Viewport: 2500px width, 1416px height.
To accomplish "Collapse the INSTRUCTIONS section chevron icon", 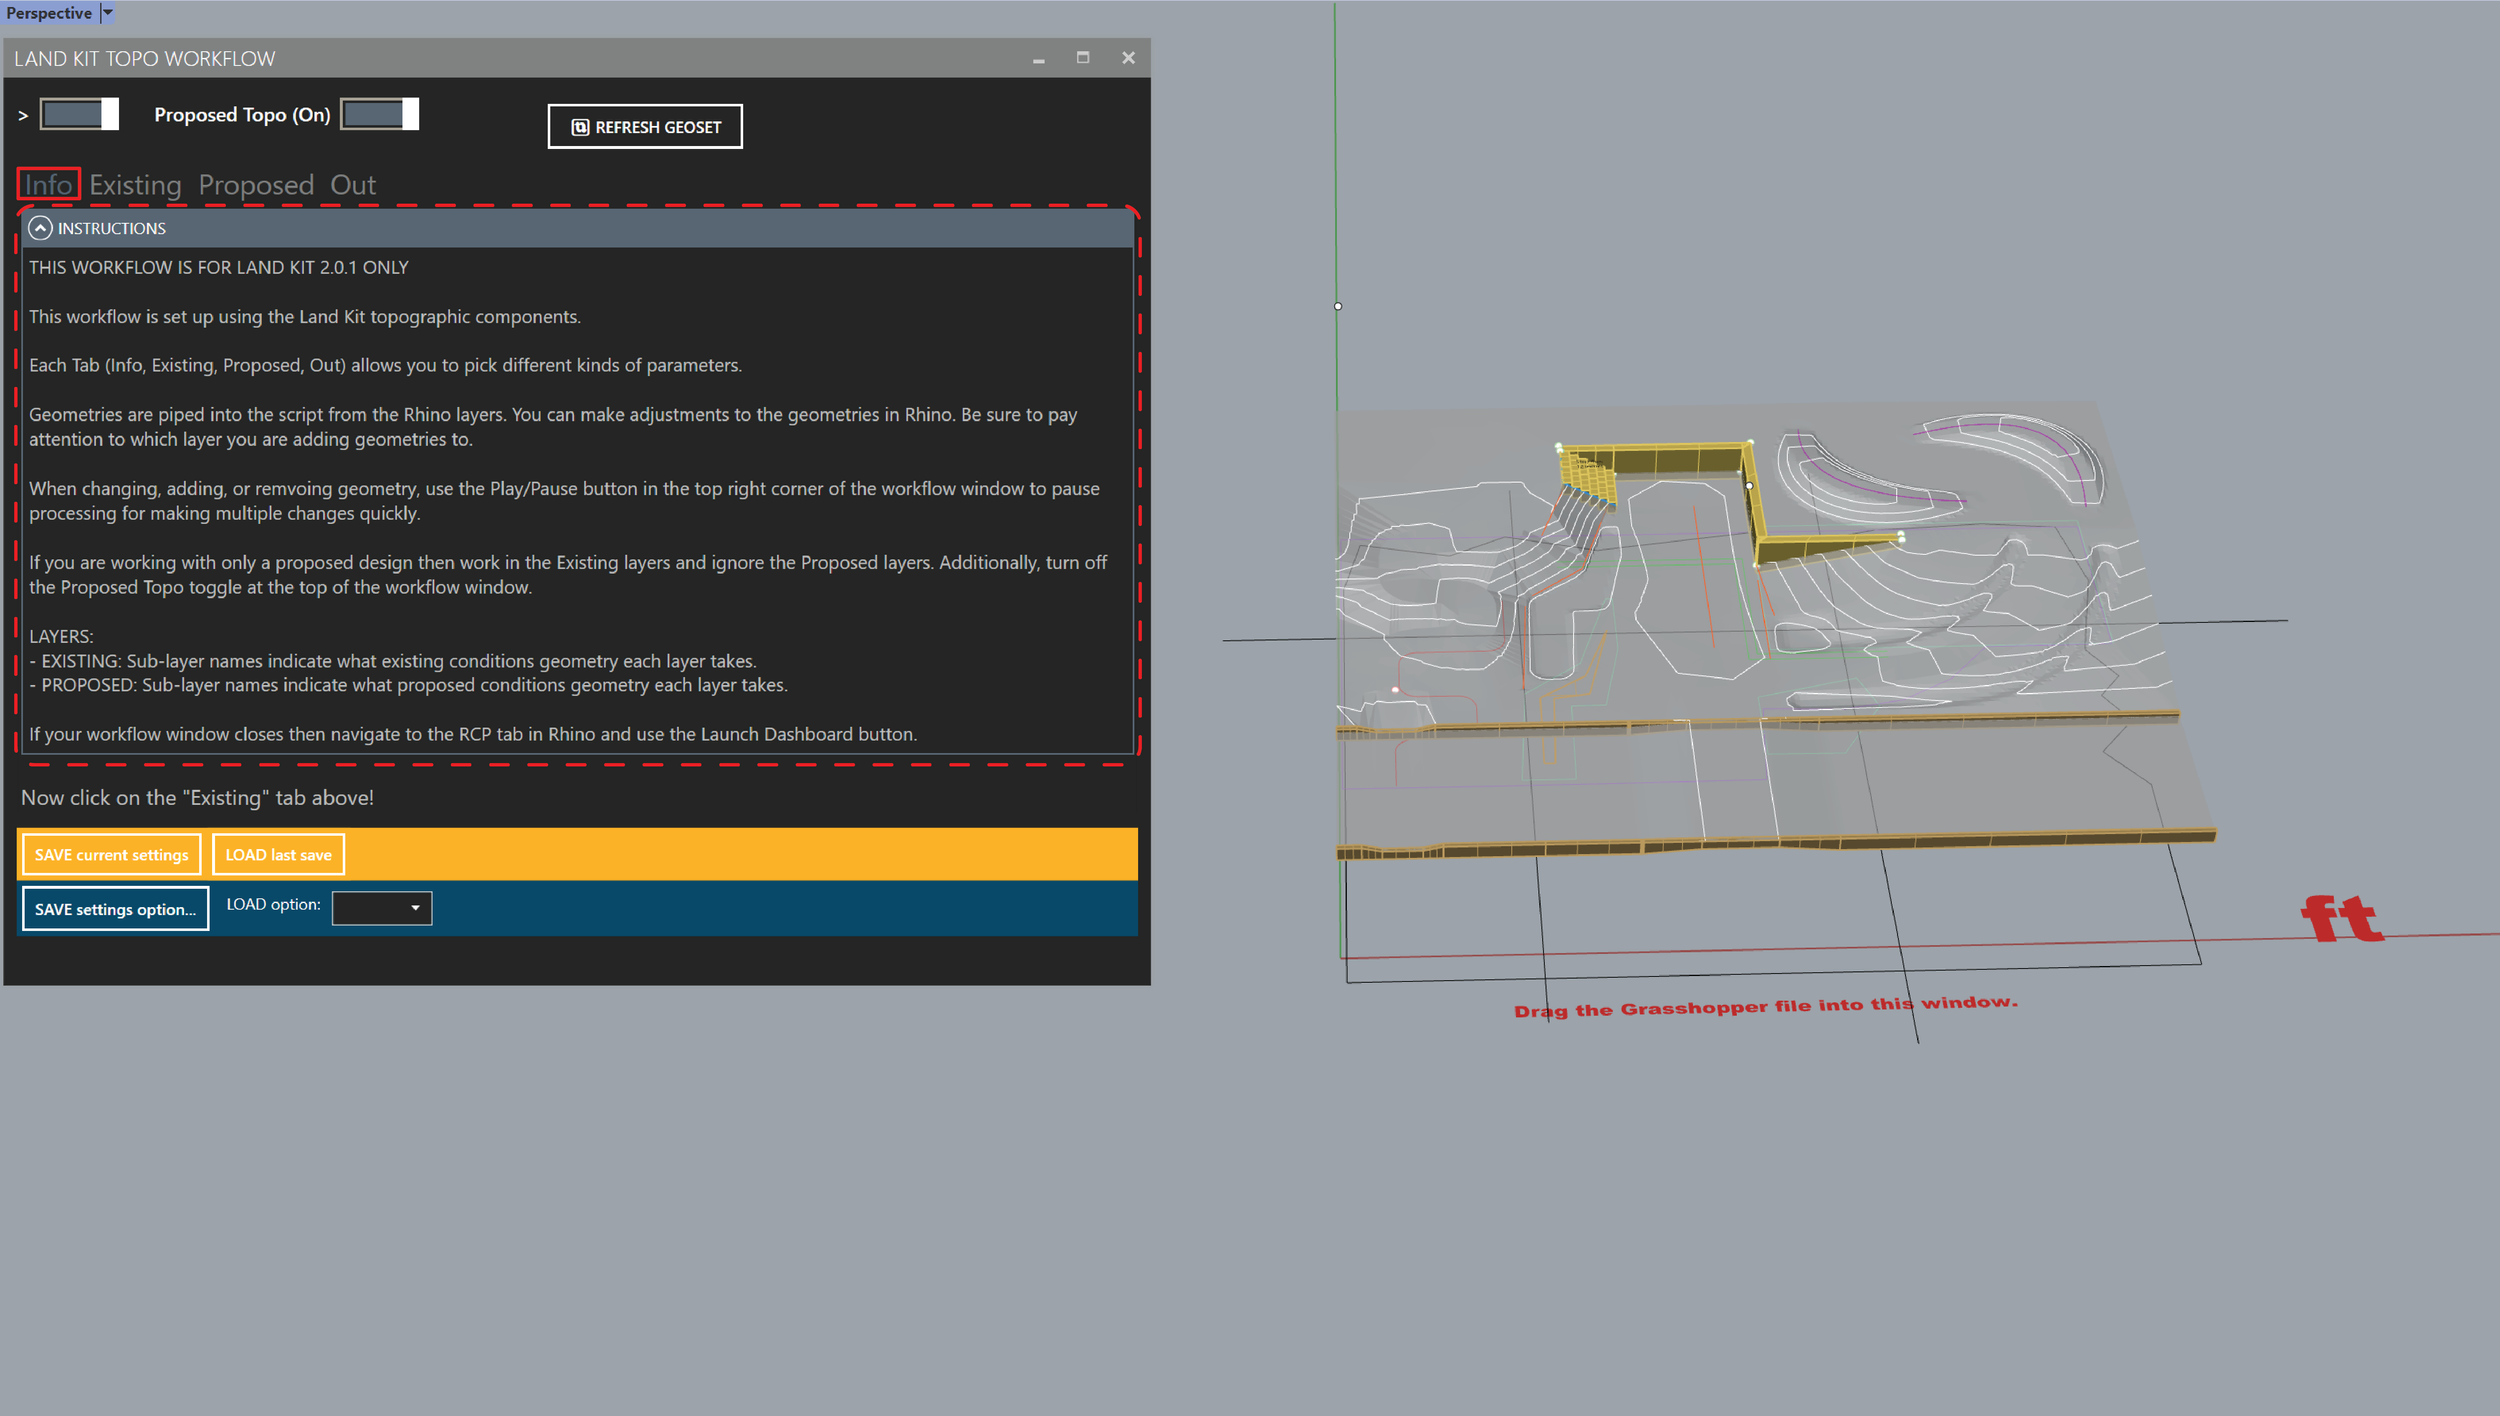I will 40,228.
